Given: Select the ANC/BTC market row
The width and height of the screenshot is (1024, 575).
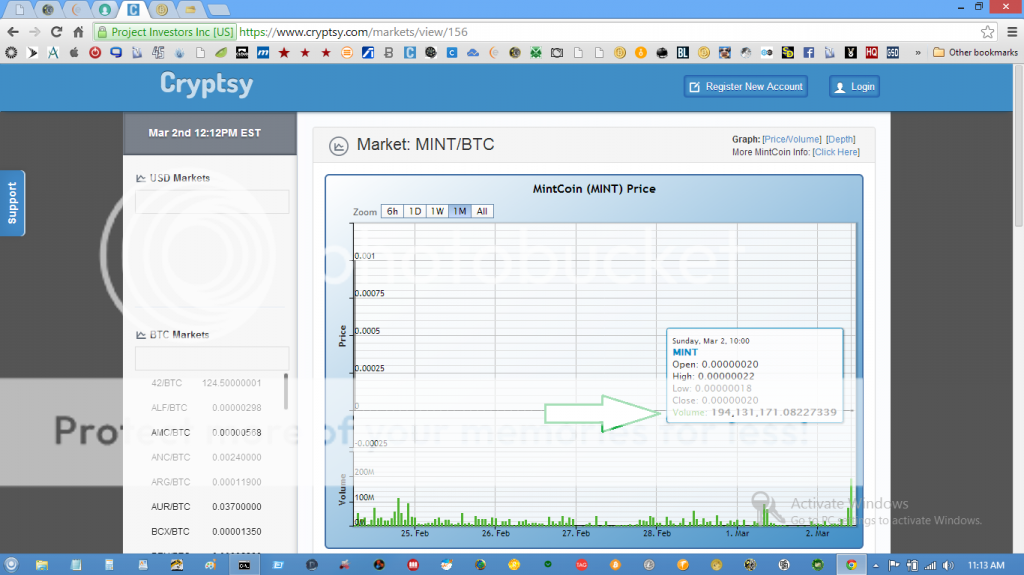Looking at the screenshot, I should (206, 457).
